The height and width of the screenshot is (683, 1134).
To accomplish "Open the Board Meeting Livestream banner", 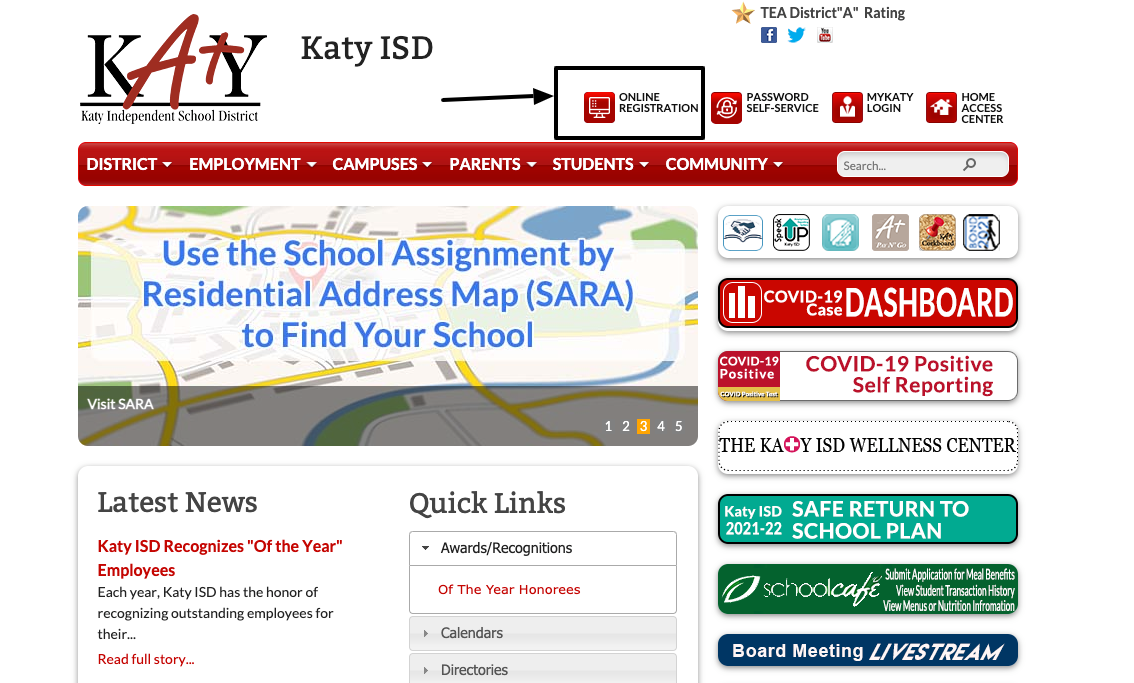I will [868, 650].
